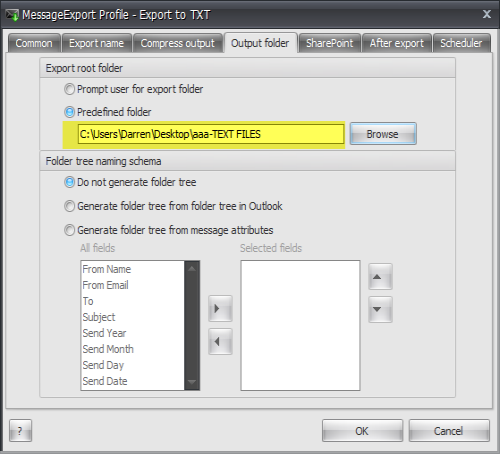The width and height of the screenshot is (500, 454).
Task: Open the After export tab
Action: (397, 43)
